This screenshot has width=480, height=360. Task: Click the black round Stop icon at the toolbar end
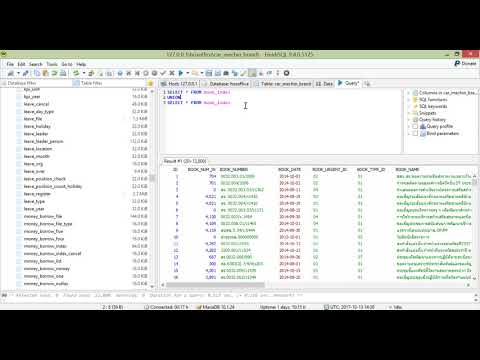pyautogui.click(x=286, y=73)
